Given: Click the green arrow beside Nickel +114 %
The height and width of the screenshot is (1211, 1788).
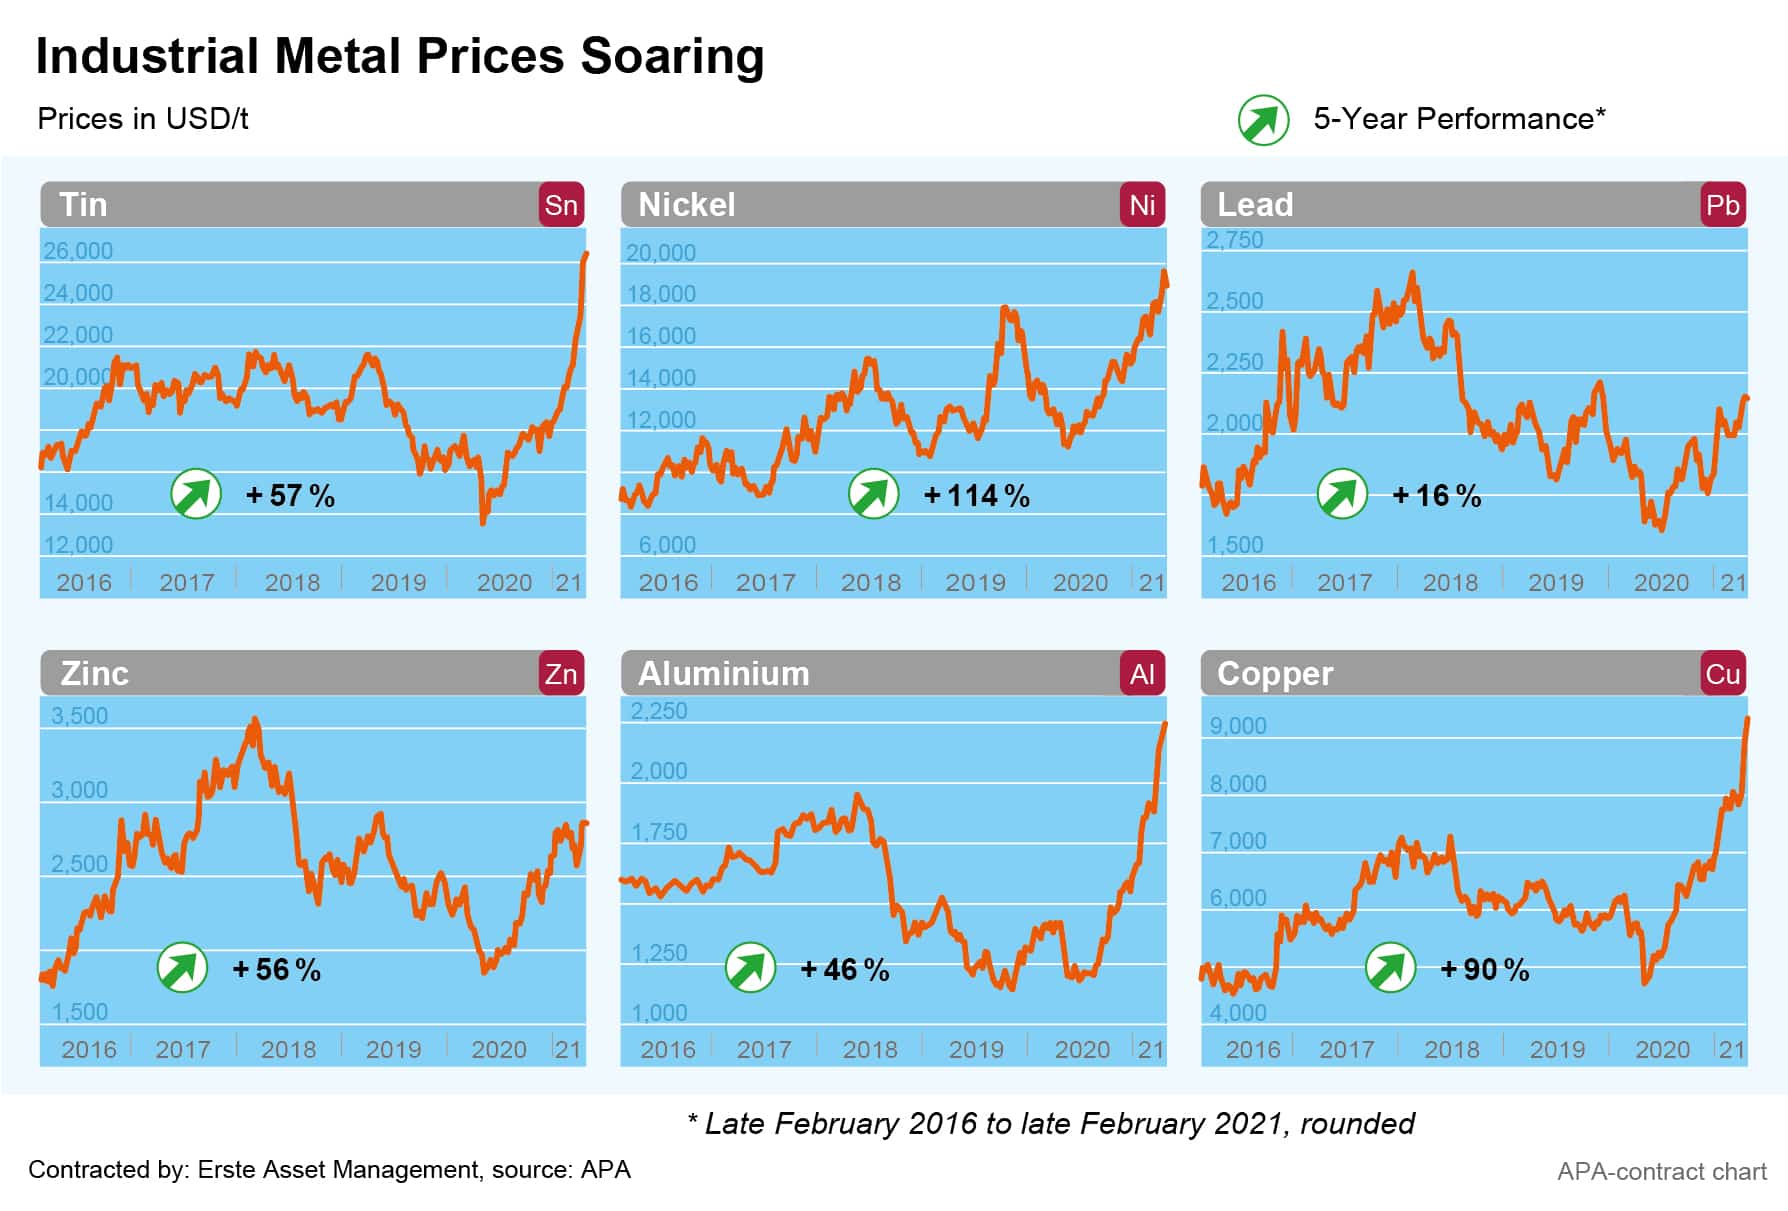Looking at the screenshot, I should pos(873,494).
